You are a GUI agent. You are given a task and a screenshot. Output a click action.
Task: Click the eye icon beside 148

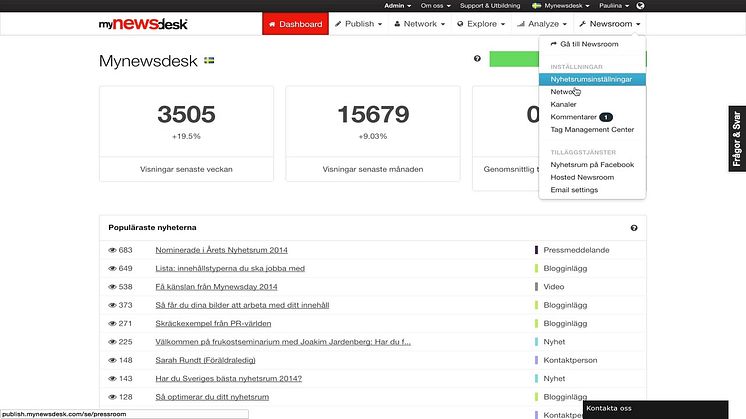point(112,361)
